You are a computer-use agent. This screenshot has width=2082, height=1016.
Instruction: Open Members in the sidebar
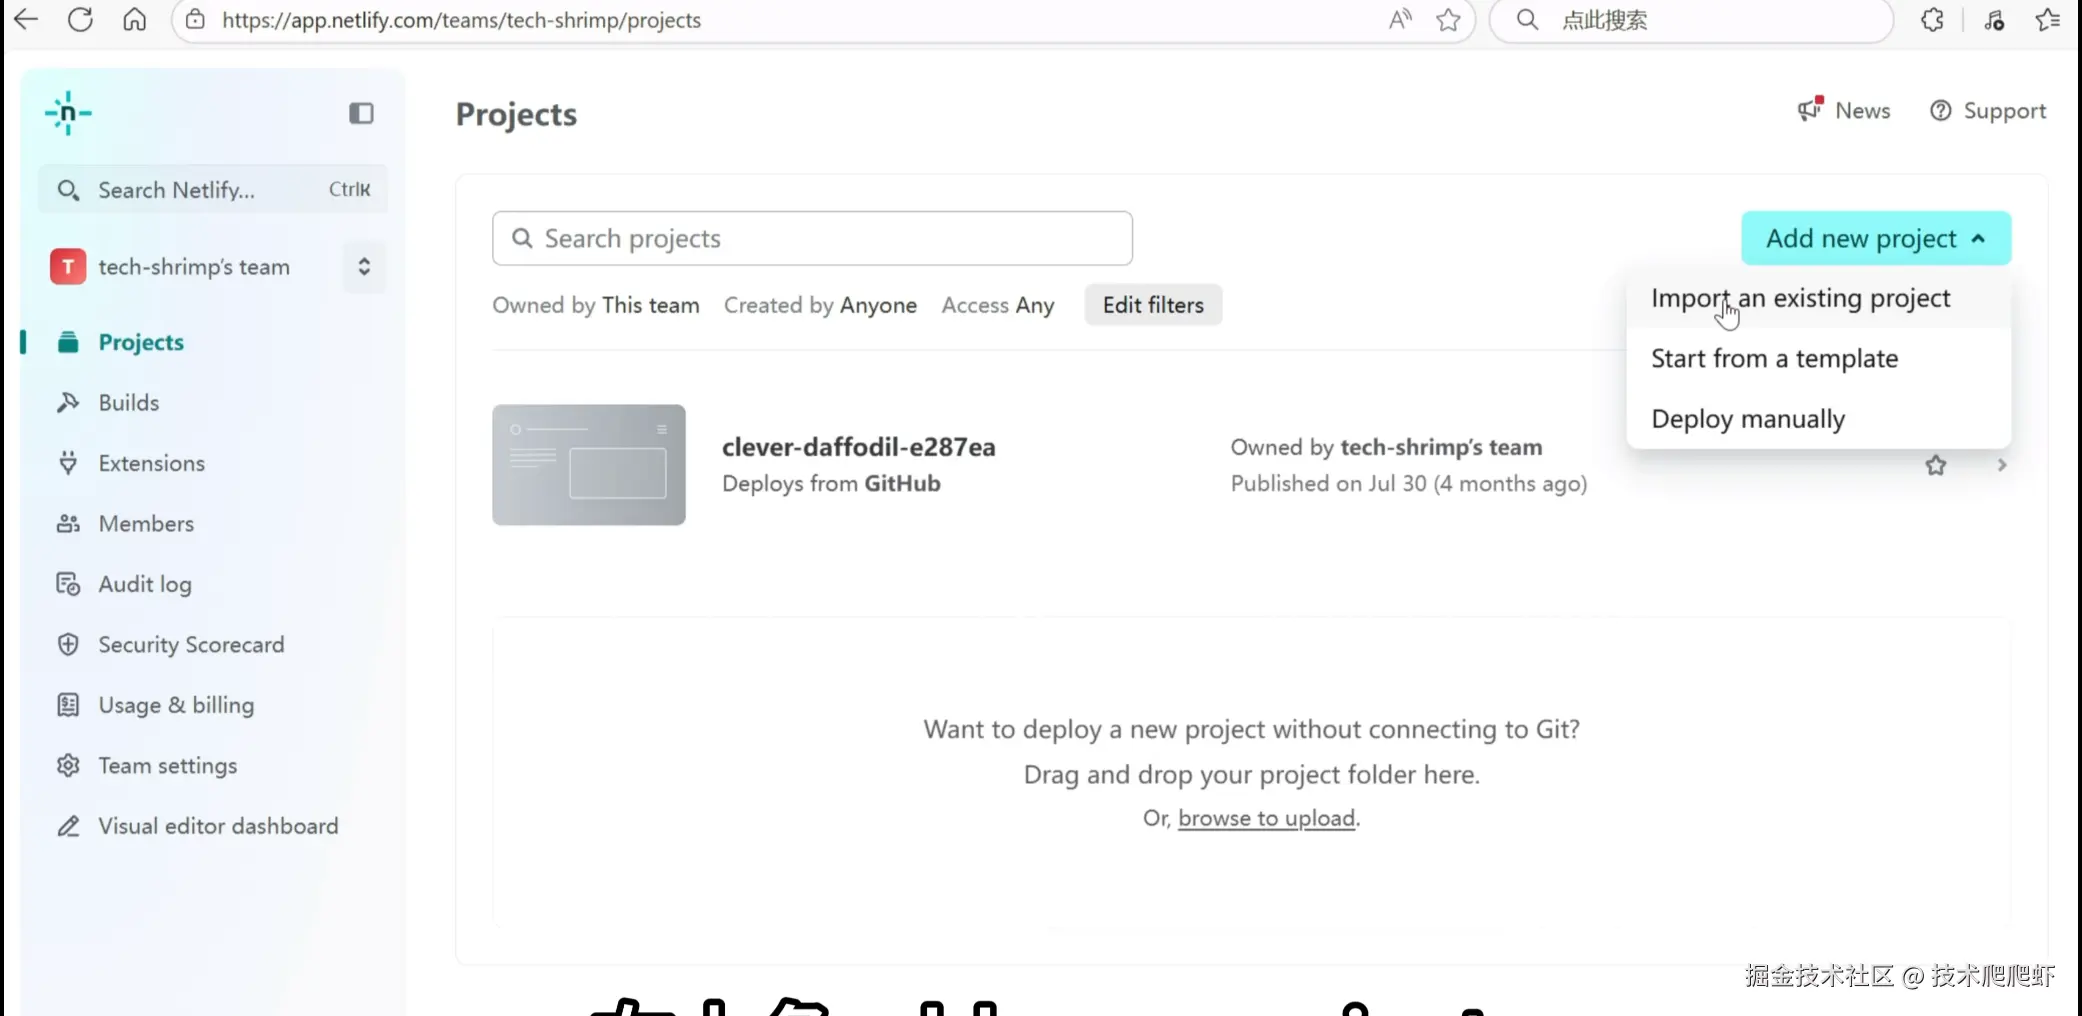tap(146, 523)
